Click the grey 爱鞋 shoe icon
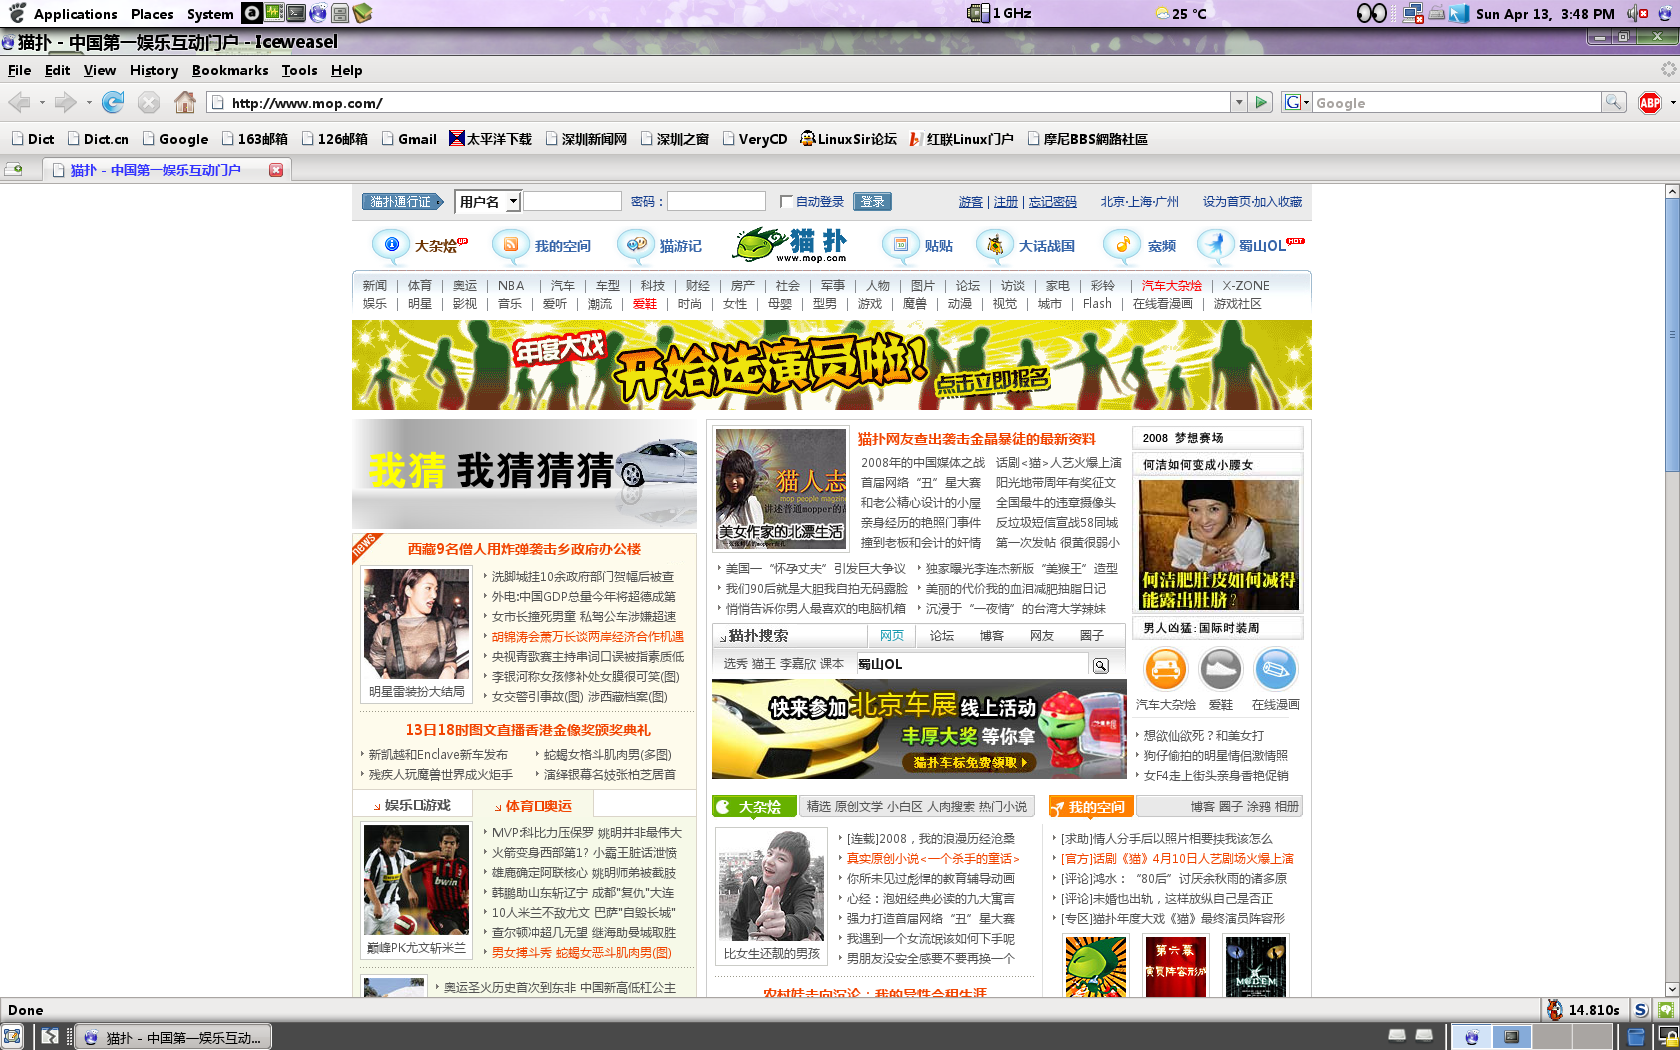 click(1220, 669)
